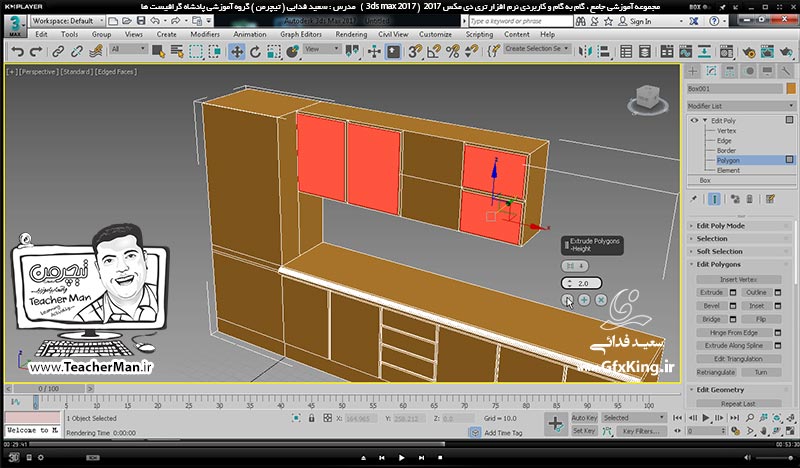Open Render Setup teapot icon
The image size is (800, 468).
click(748, 52)
